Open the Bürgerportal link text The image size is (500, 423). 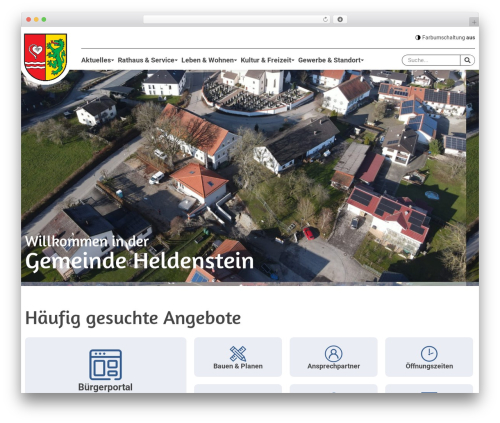click(105, 387)
